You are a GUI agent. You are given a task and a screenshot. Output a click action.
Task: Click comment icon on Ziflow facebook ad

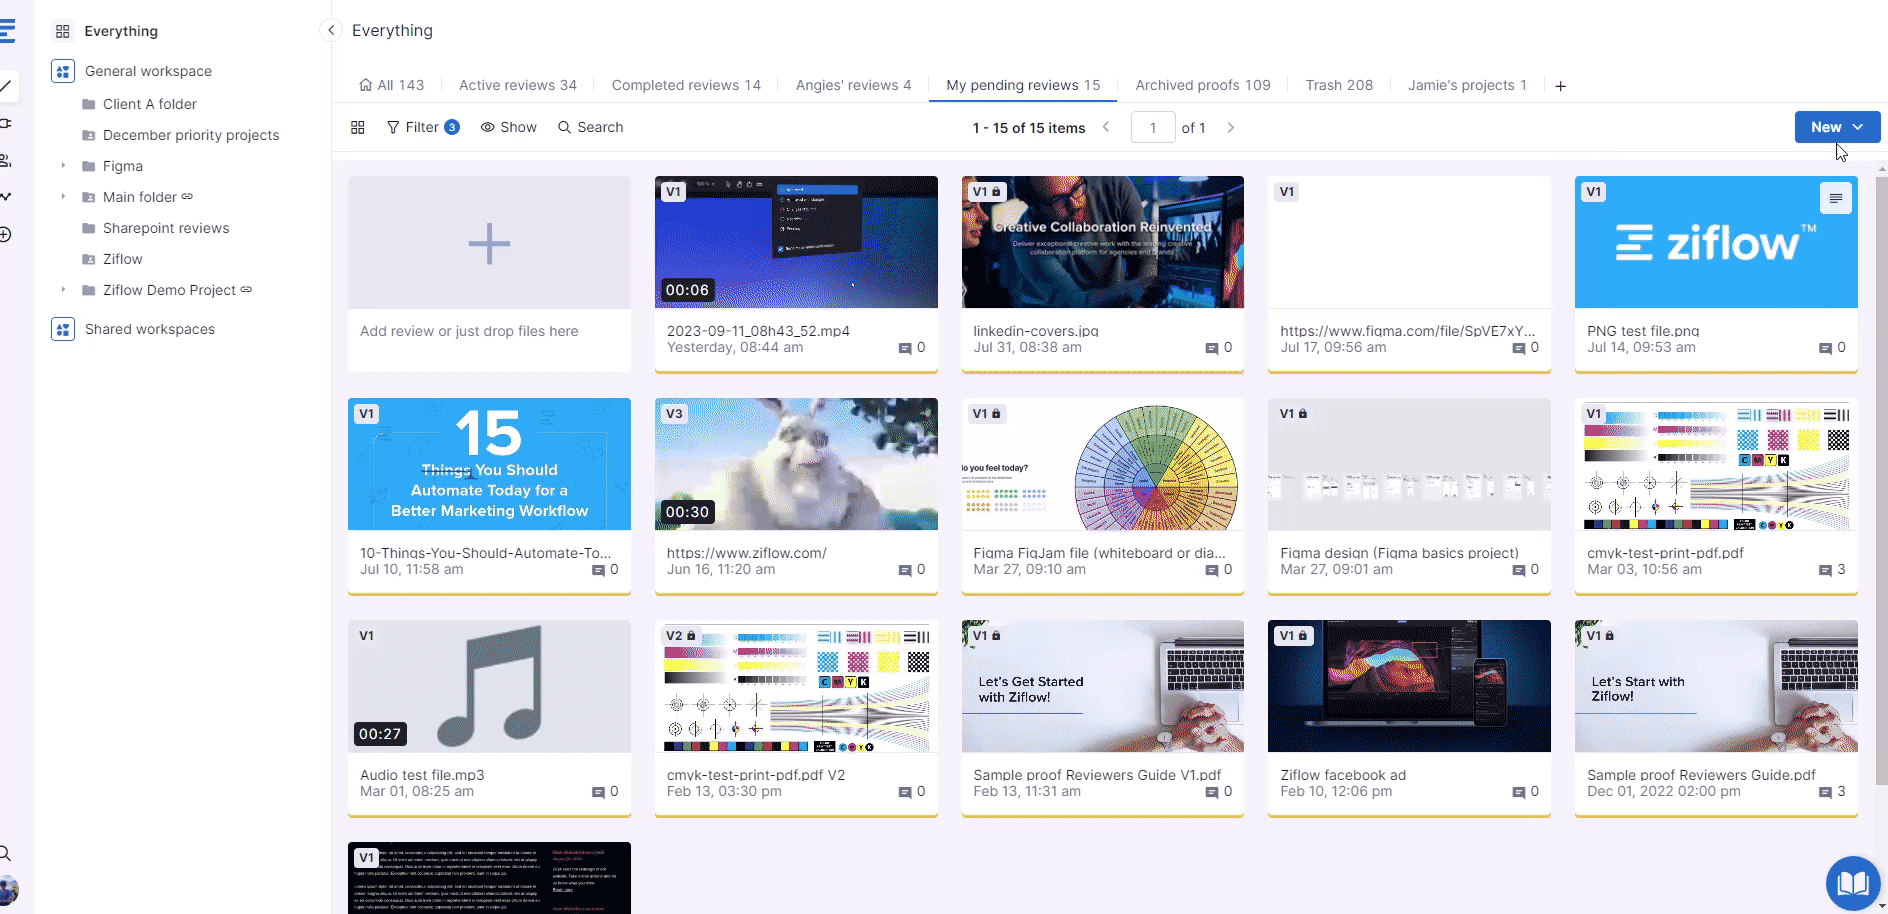pyautogui.click(x=1519, y=792)
